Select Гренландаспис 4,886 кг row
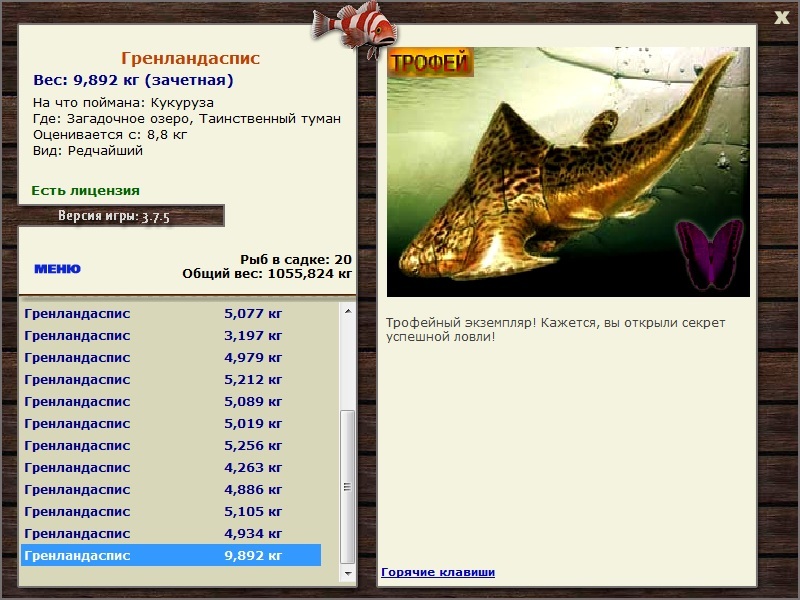 click(171, 489)
